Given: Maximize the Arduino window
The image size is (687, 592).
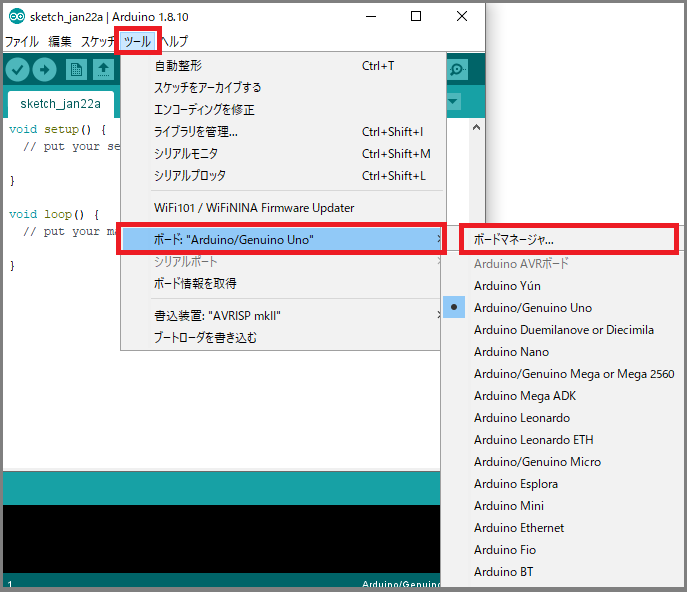Looking at the screenshot, I should click(x=416, y=17).
